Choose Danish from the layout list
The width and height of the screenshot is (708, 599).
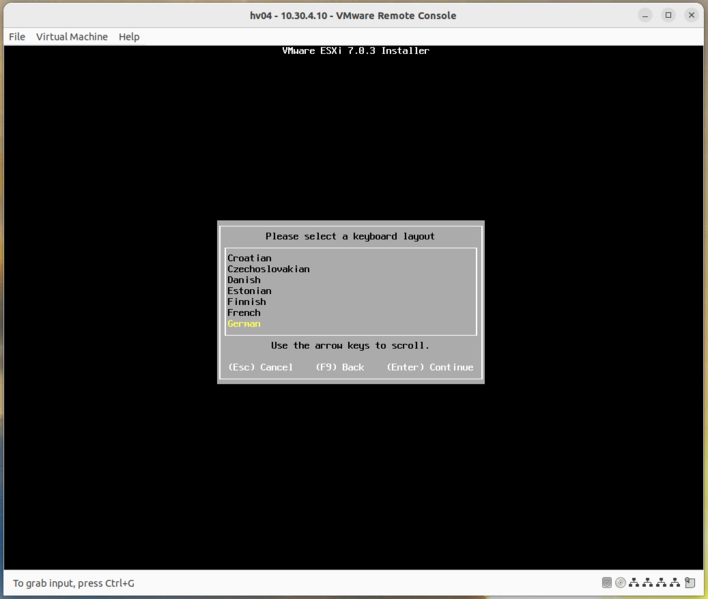(x=243, y=280)
